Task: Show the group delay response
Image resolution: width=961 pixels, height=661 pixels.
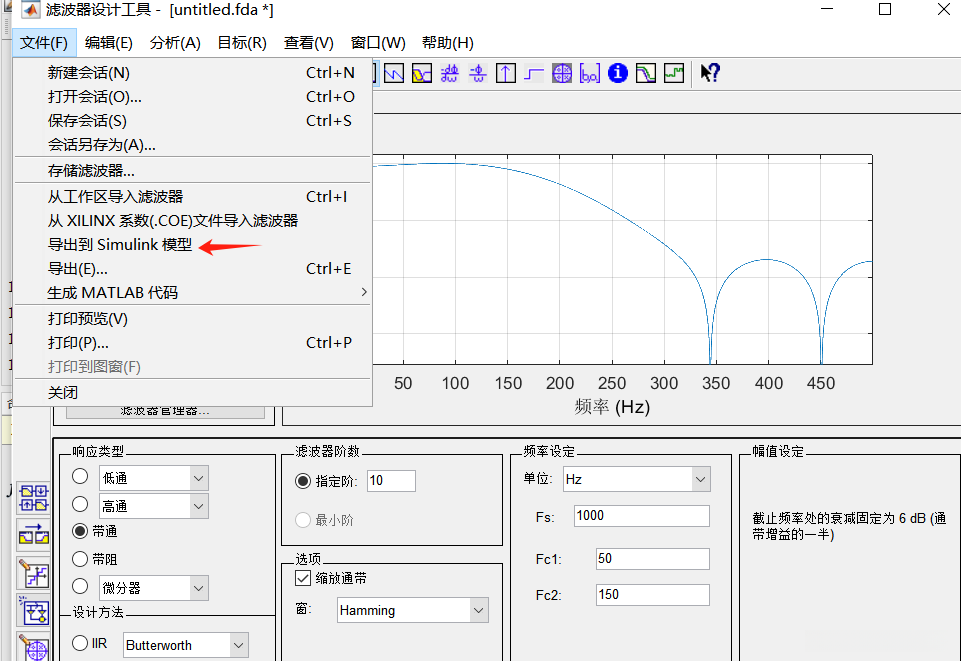Action: [x=450, y=74]
